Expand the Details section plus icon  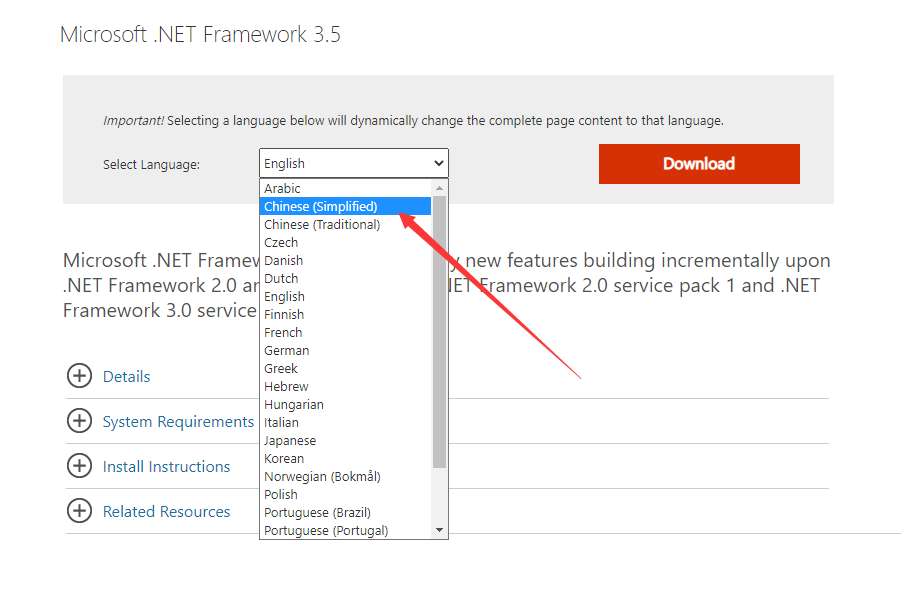[79, 376]
